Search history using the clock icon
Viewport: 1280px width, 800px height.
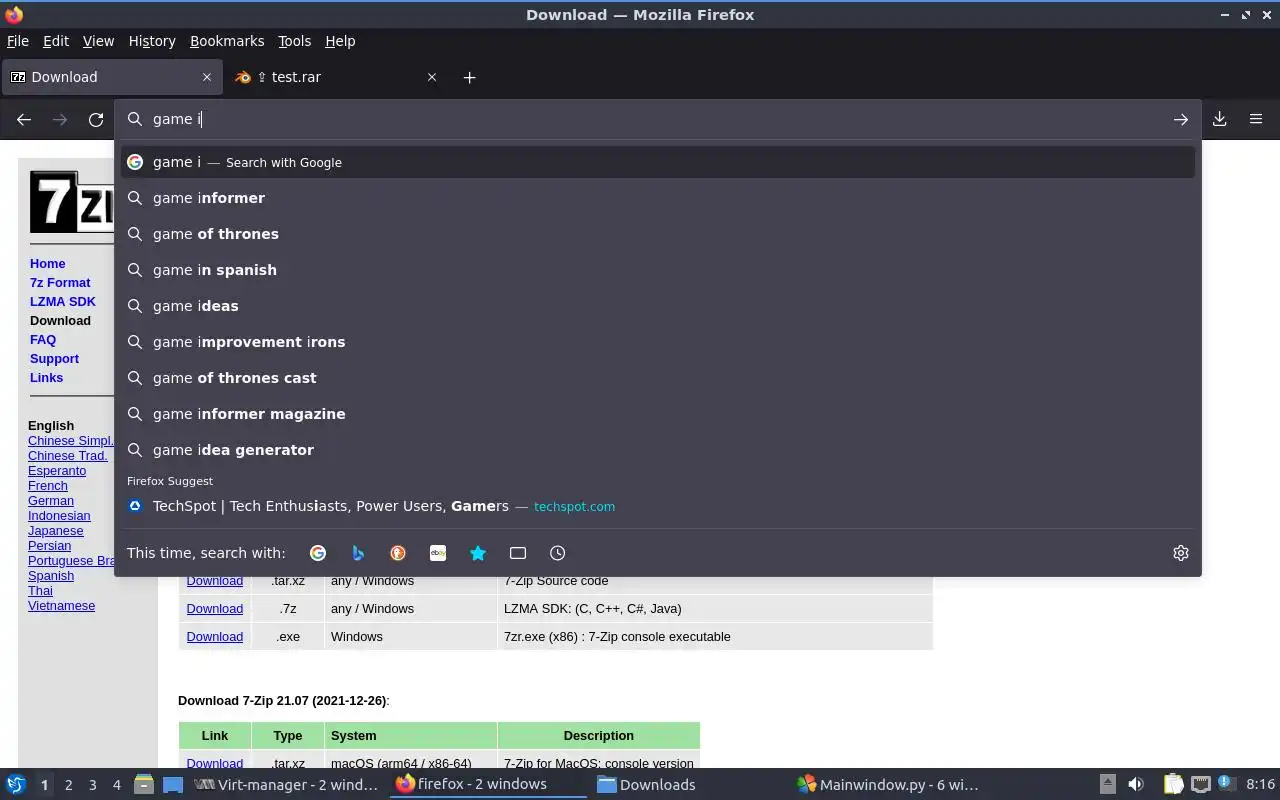pyautogui.click(x=558, y=553)
